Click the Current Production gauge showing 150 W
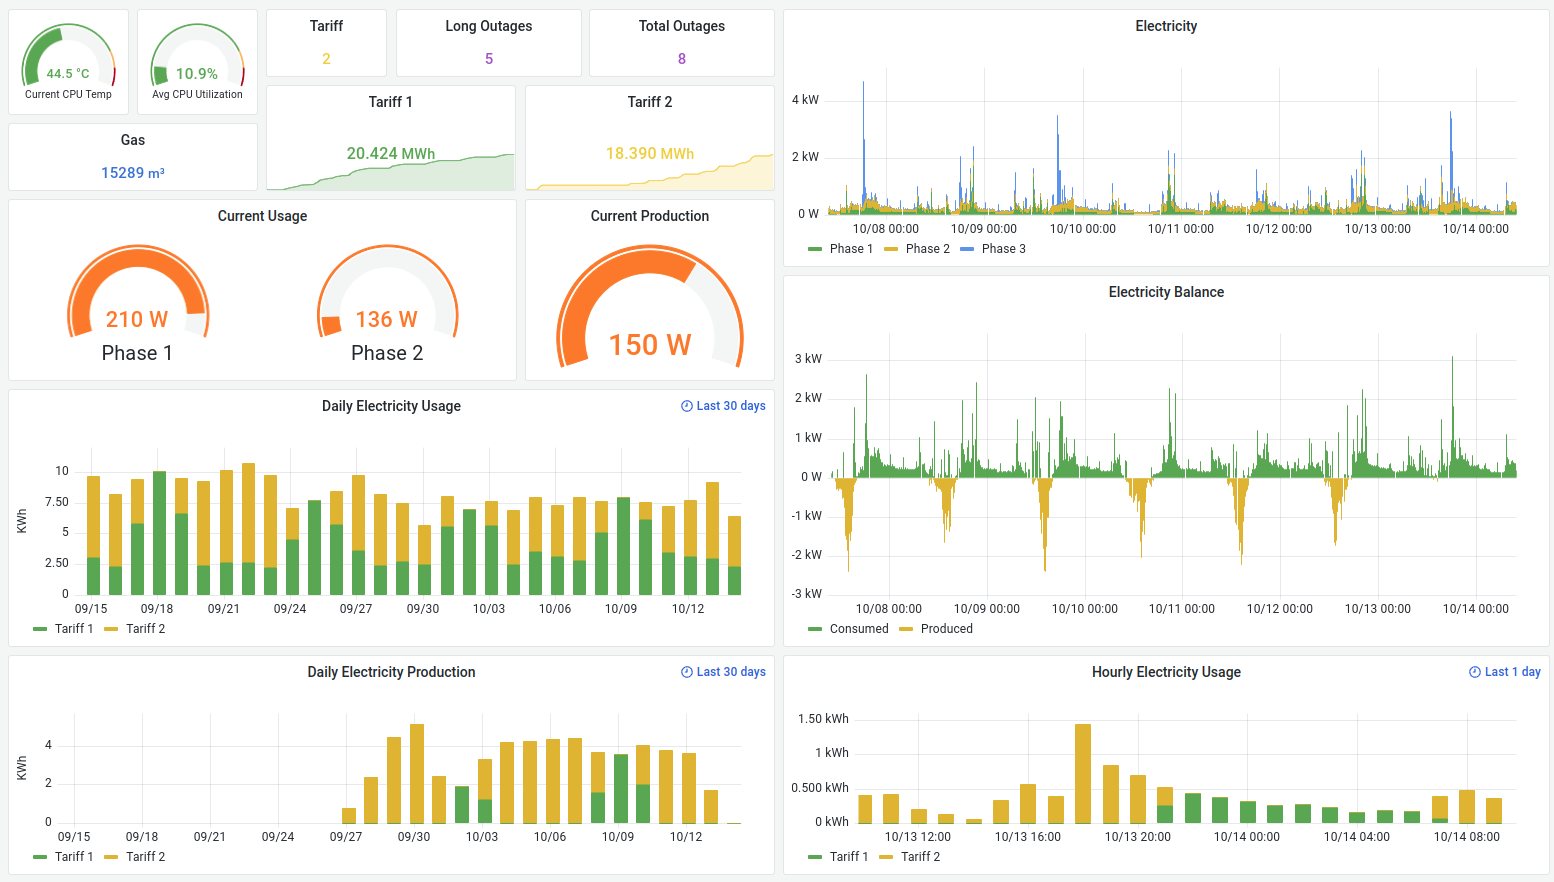This screenshot has width=1554, height=882. tap(650, 310)
